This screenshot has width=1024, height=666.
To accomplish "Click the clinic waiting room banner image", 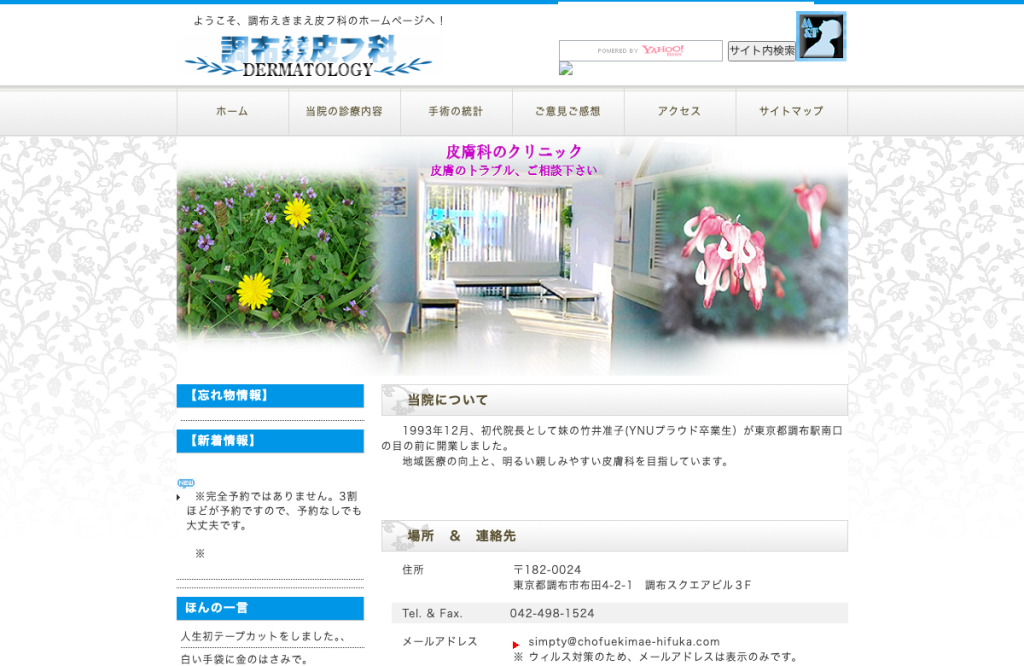I will pyautogui.click(x=513, y=256).
